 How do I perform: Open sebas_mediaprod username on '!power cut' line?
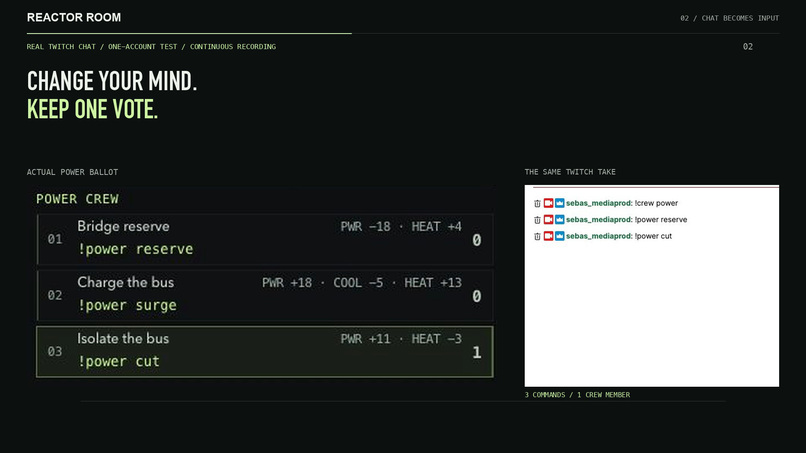tap(599, 236)
